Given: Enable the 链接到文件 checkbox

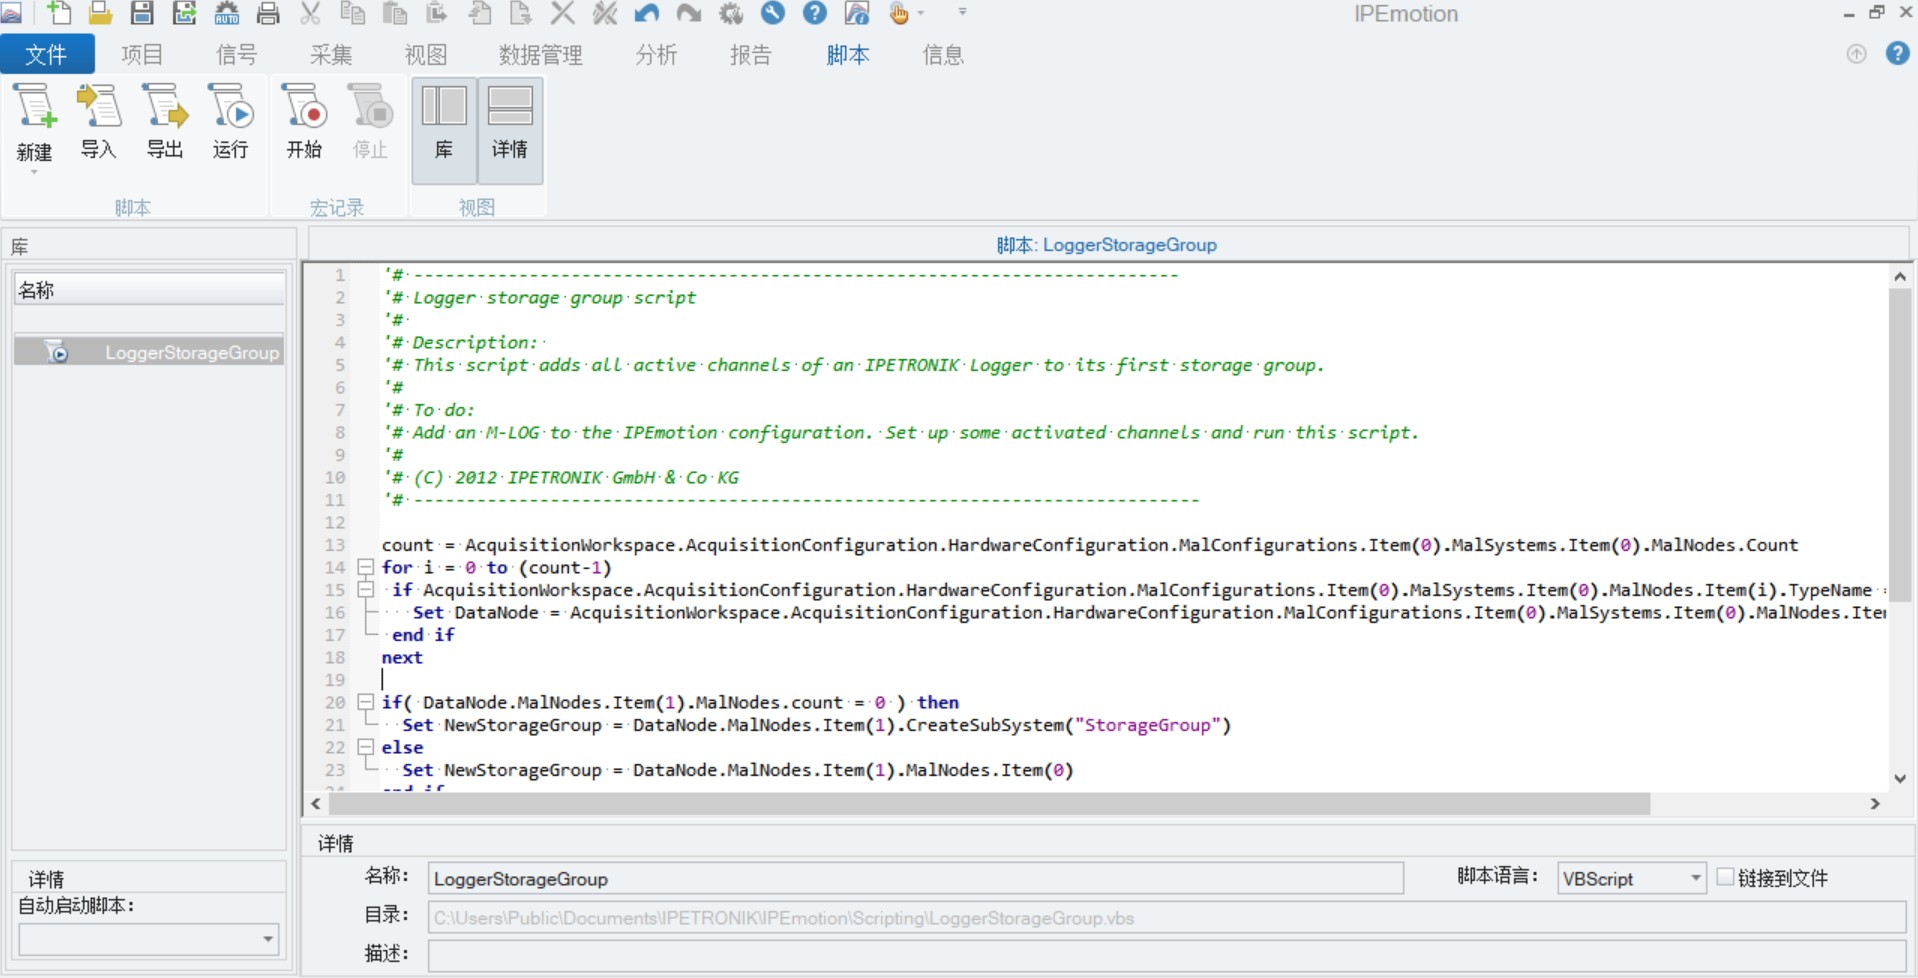Looking at the screenshot, I should coord(1725,876).
